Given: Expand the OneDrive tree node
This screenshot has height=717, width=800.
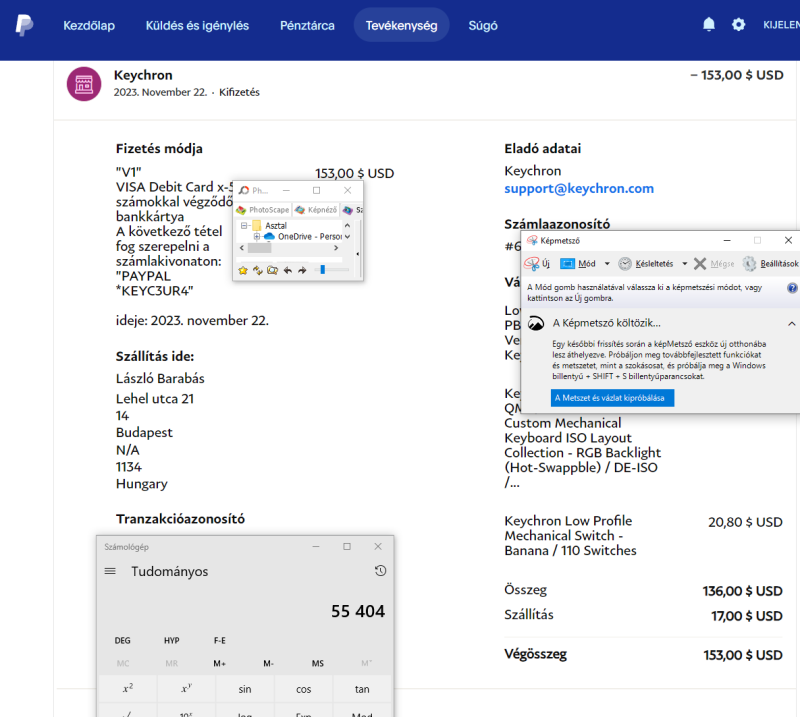Looking at the screenshot, I should (257, 236).
